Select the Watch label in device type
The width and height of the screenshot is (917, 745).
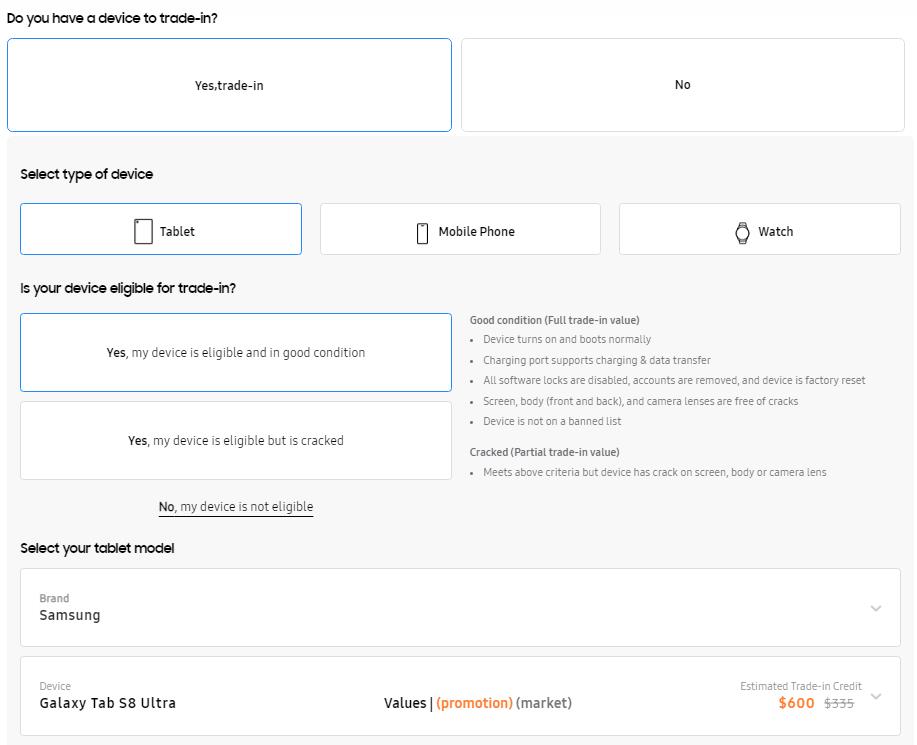pyautogui.click(x=775, y=232)
